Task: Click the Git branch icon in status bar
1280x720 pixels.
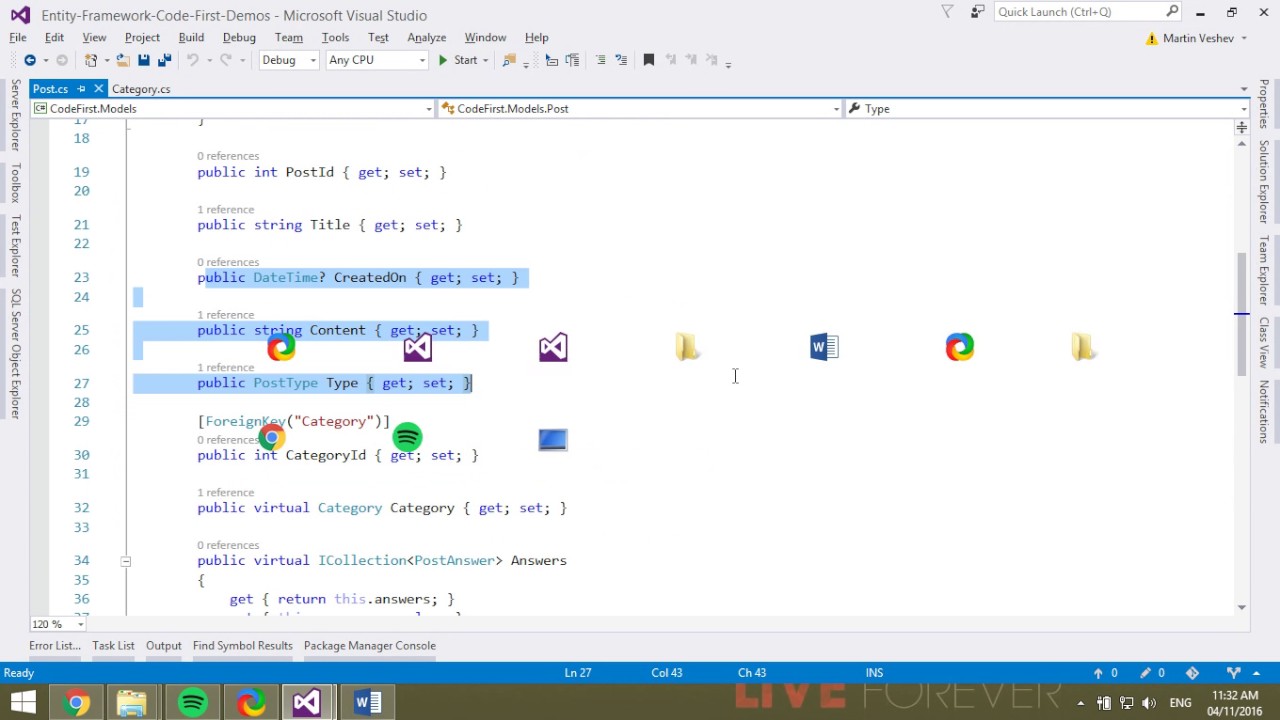Action: (x=1234, y=673)
